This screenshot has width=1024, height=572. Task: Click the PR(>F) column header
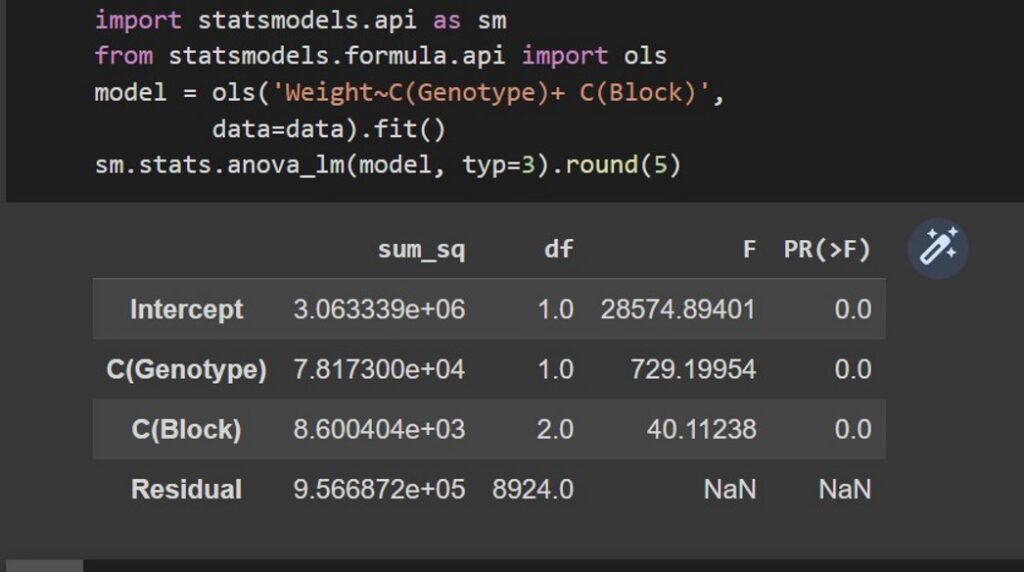click(827, 249)
